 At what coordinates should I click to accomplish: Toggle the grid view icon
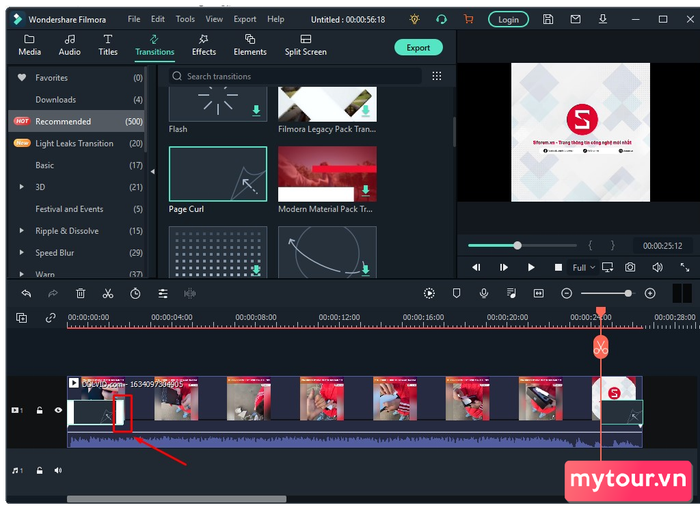[437, 76]
